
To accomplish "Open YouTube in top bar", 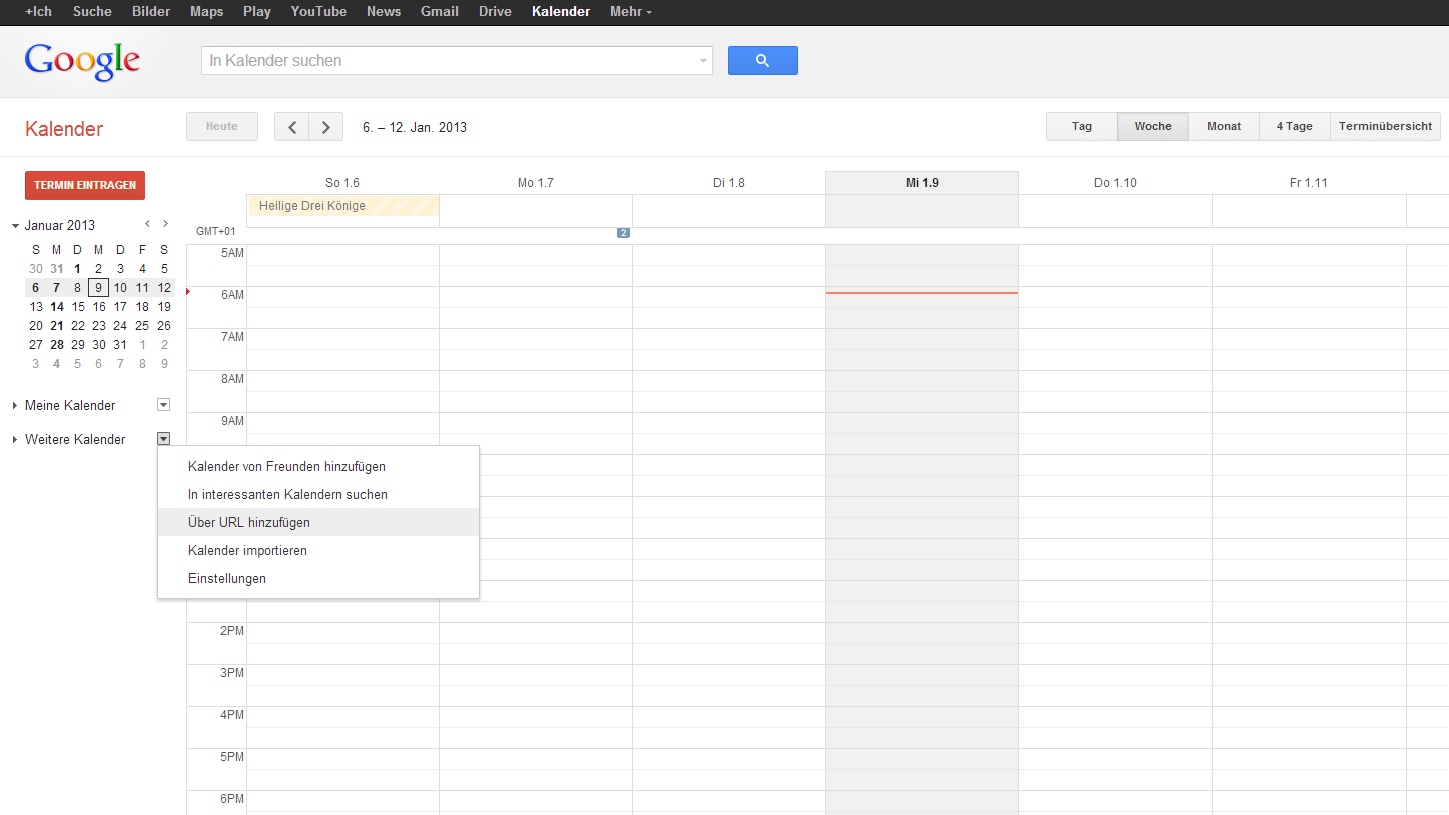I will [319, 12].
